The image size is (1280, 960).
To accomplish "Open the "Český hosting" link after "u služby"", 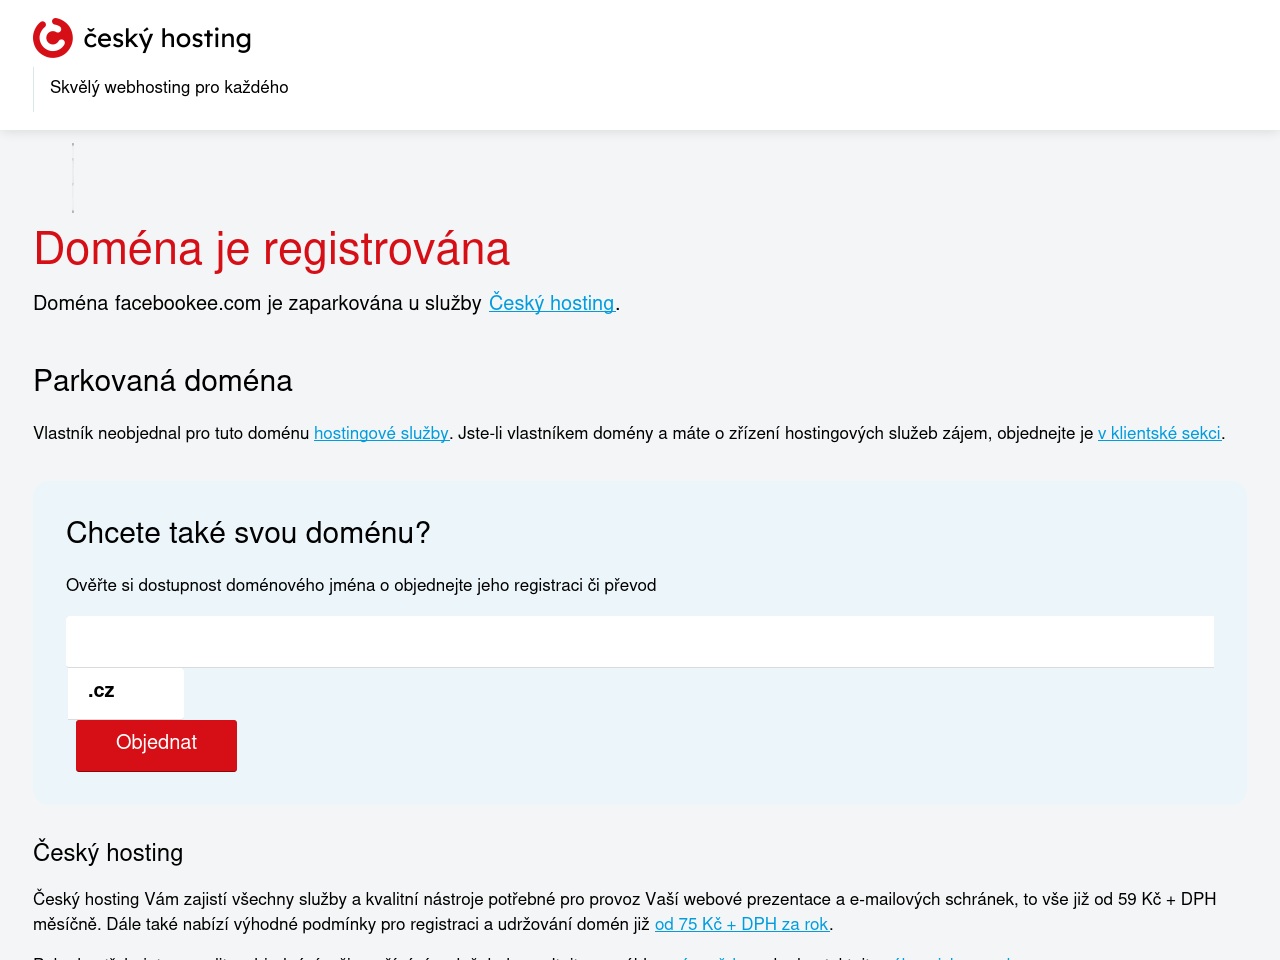I will [x=551, y=303].
